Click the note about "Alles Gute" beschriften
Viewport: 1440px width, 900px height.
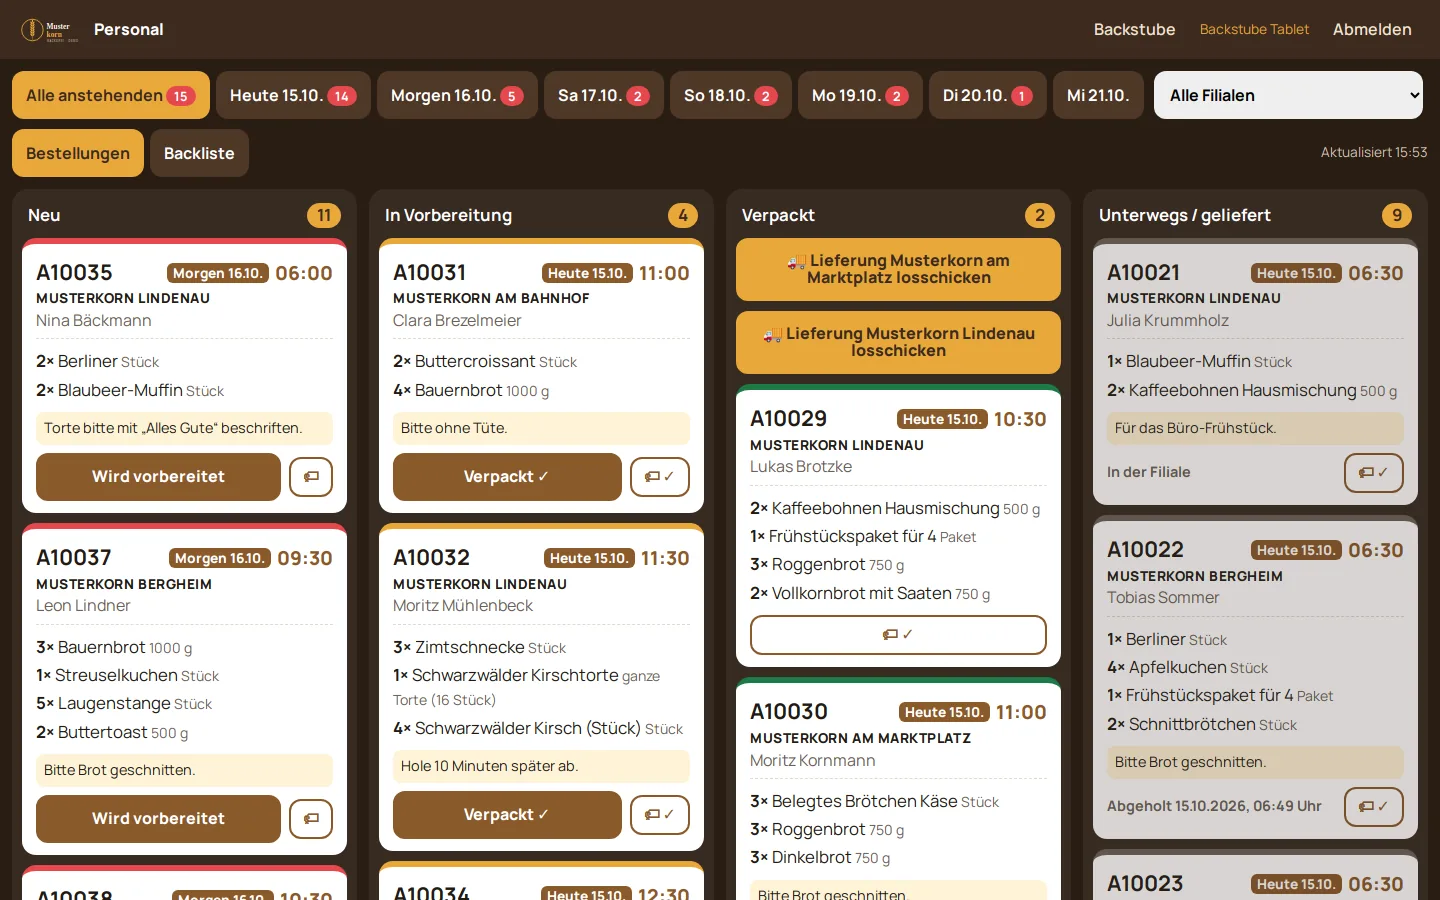tap(184, 428)
